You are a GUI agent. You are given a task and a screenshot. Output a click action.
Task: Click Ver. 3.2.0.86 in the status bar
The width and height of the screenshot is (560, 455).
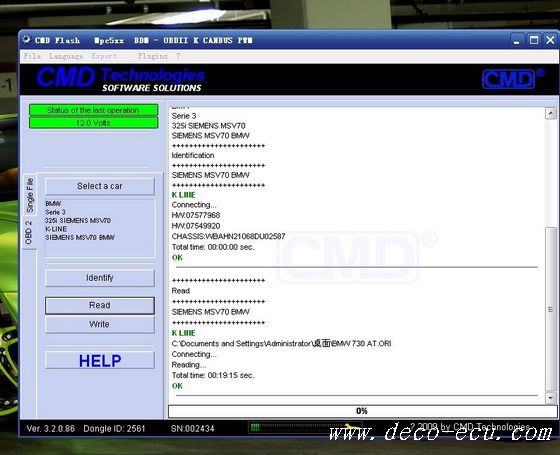pyautogui.click(x=51, y=429)
